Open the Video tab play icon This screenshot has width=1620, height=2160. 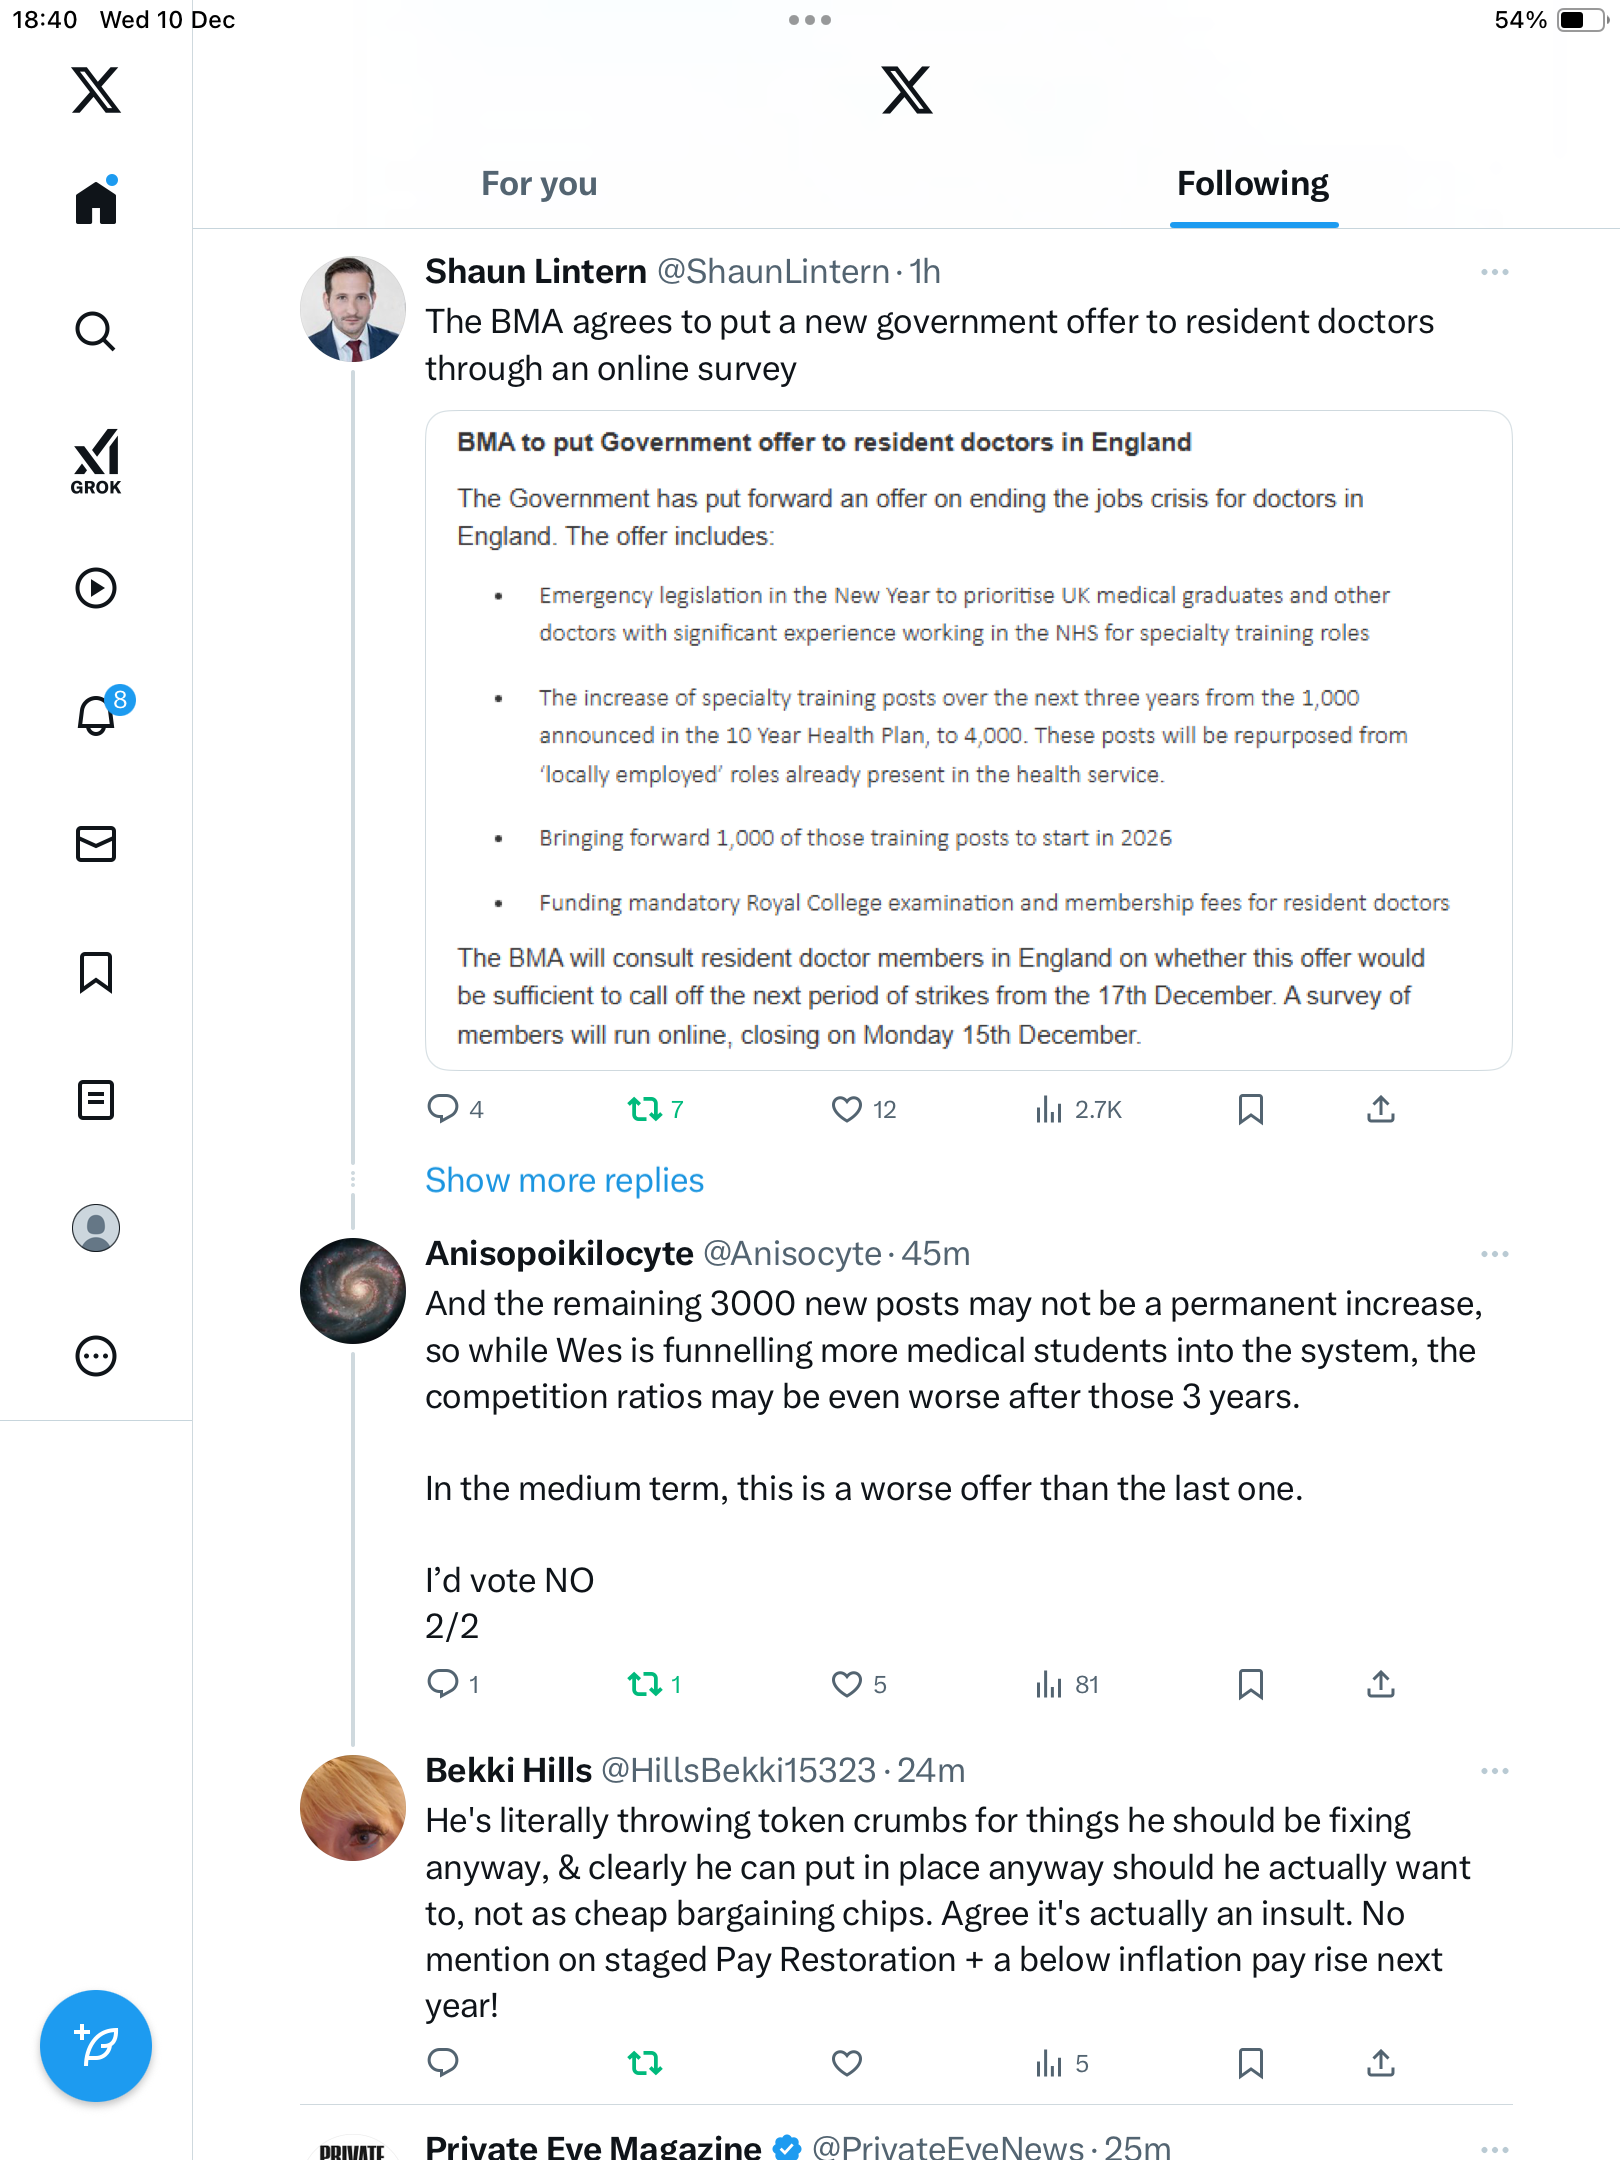(96, 588)
